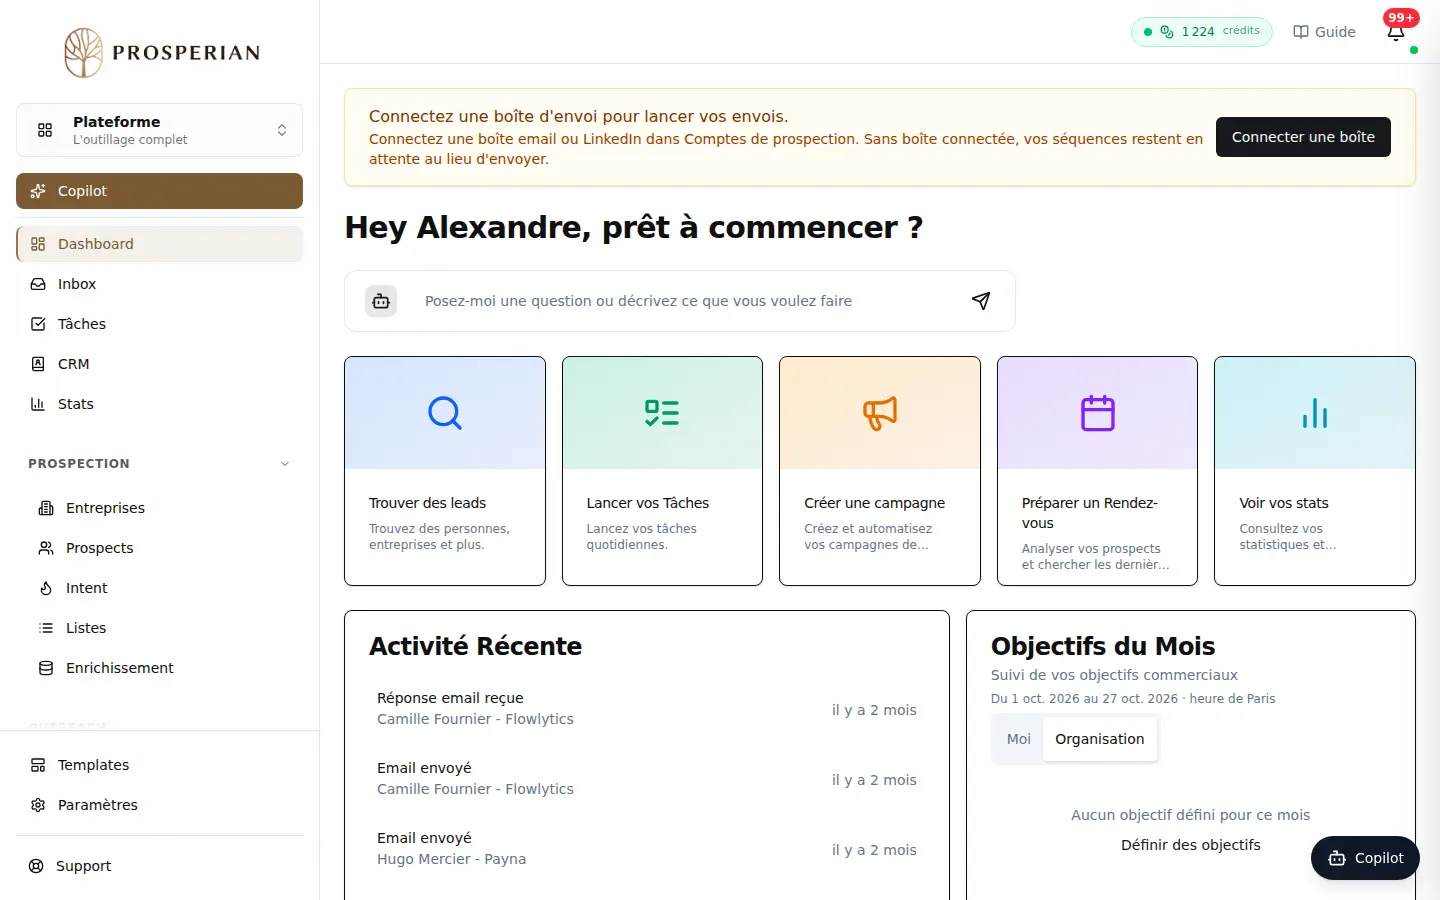
Task: Switch to the Moi tab
Action: pyautogui.click(x=1018, y=739)
